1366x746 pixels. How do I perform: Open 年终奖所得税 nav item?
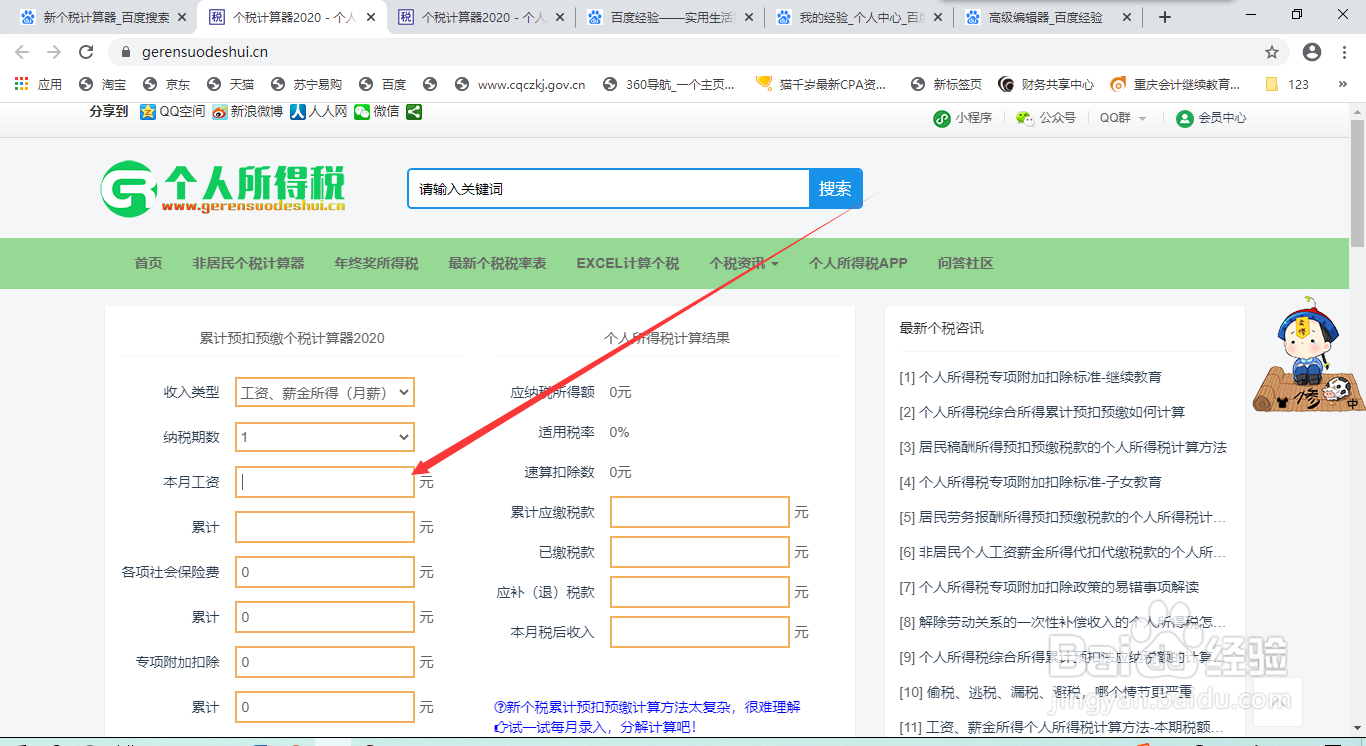coord(377,263)
